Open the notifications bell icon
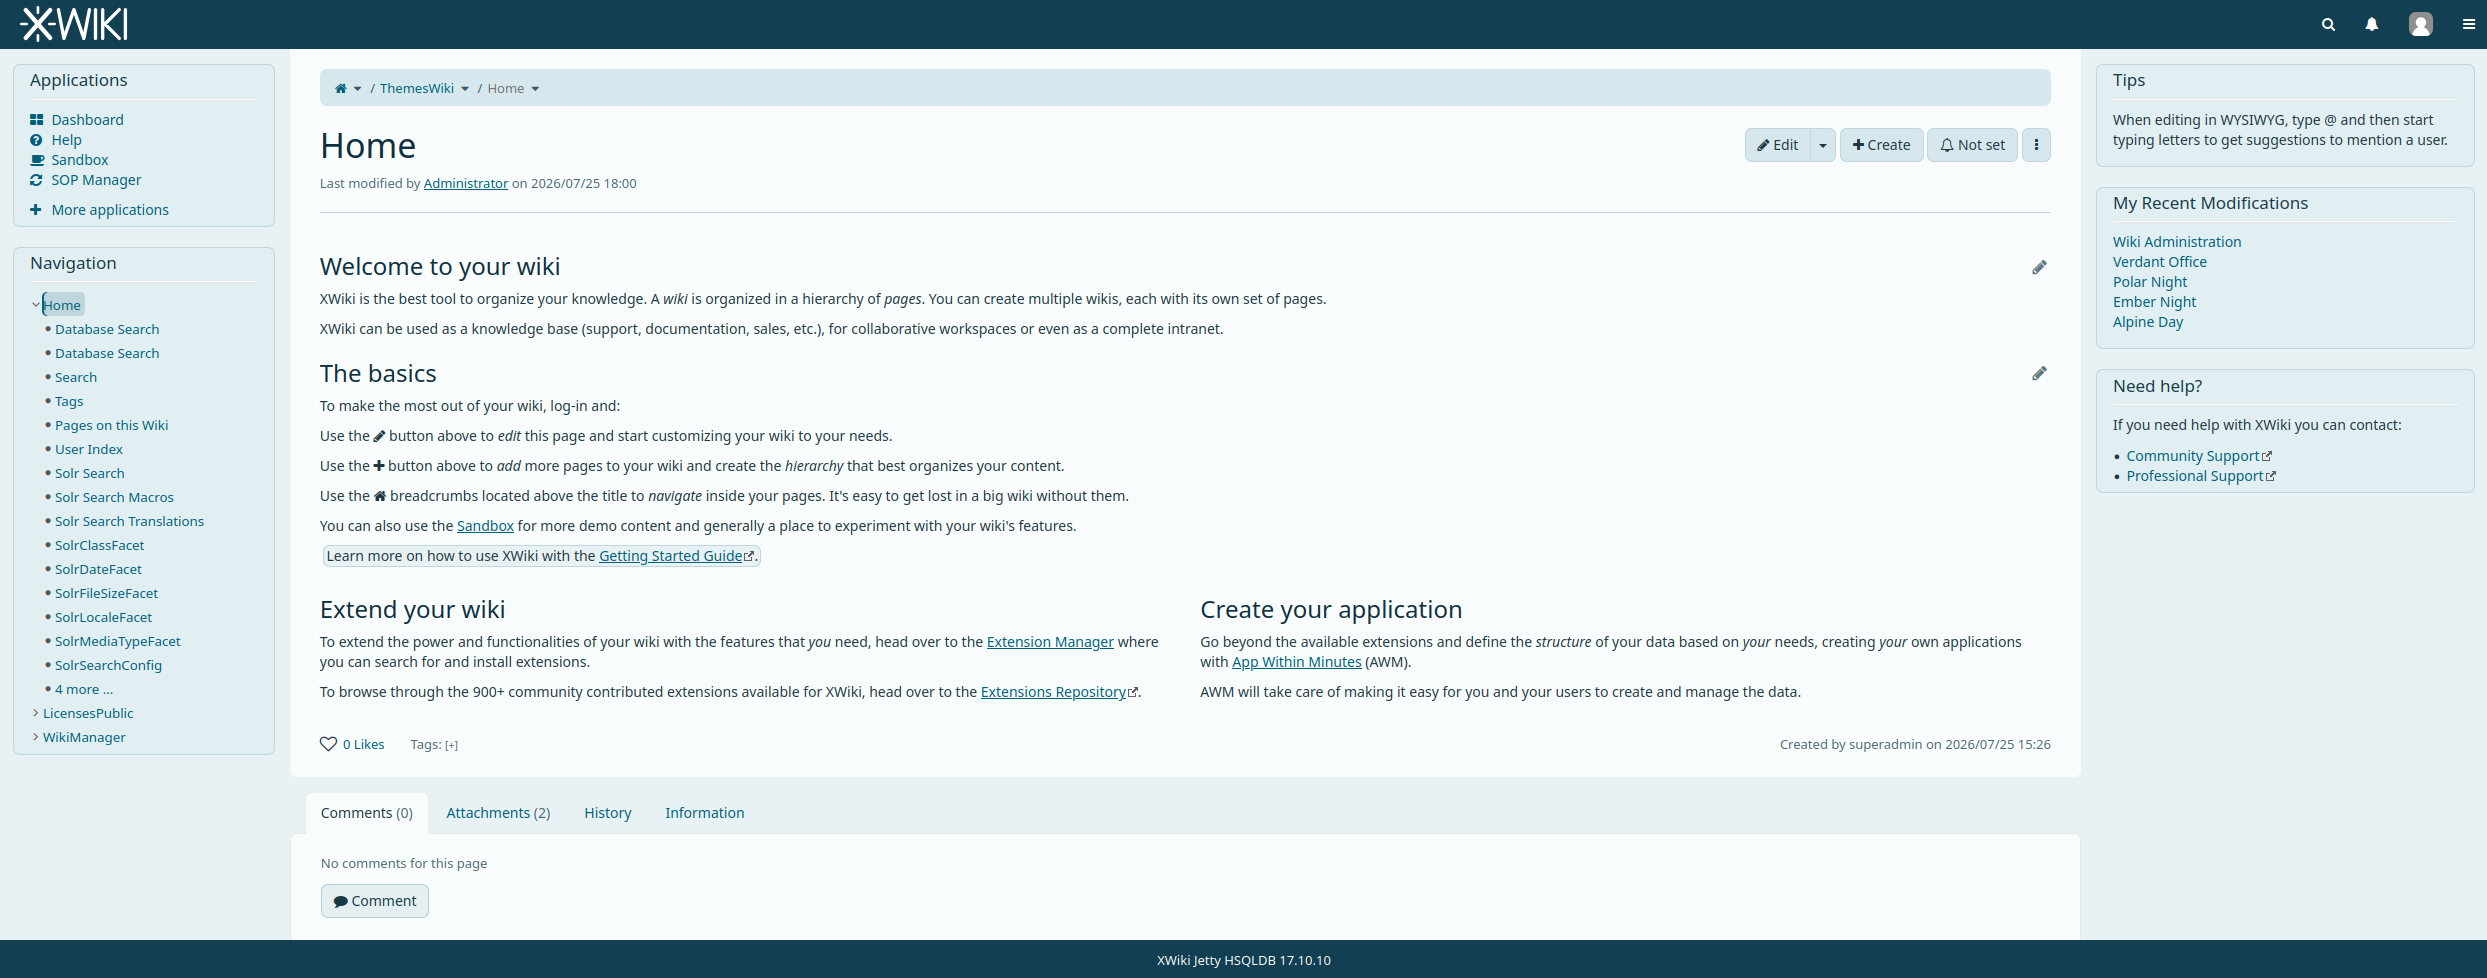This screenshot has height=978, width=2487. (x=2372, y=24)
